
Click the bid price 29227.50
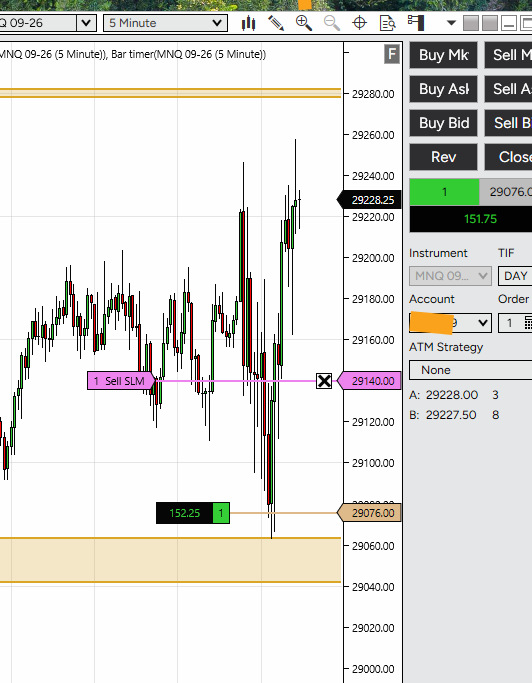point(451,415)
